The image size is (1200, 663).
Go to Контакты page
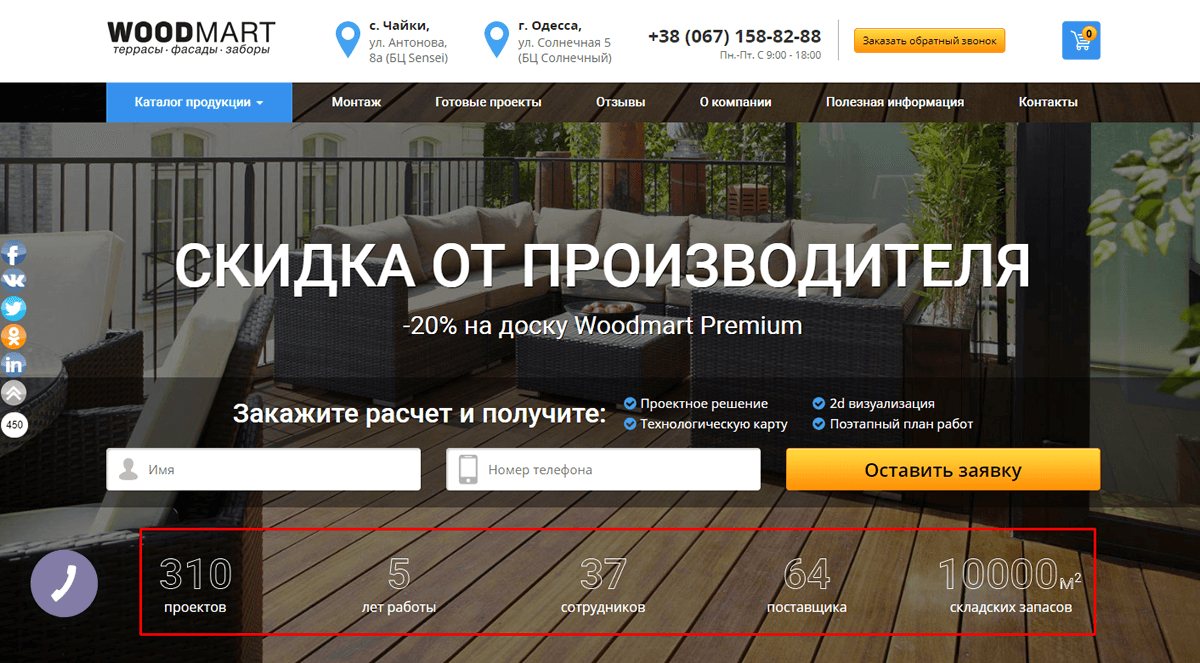(1048, 102)
